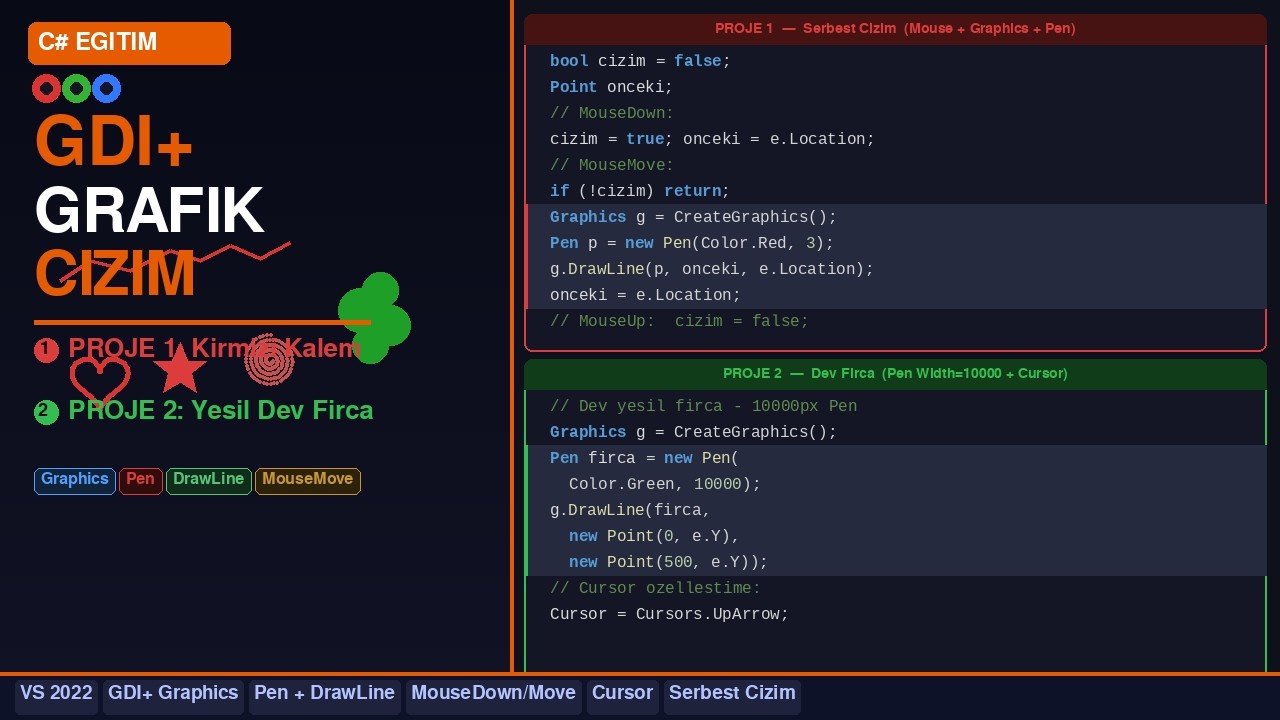
Task: Click 'Graphics g = CreateGraphics();' in PROJE 1 panel
Action: tap(693, 217)
